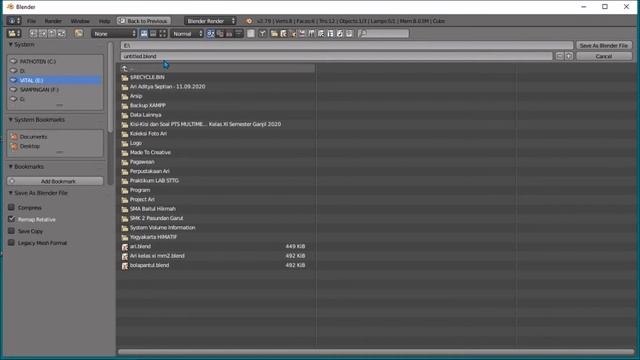Click the horizontal scrollbar of file list
Image resolution: width=640 pixels, height=360 pixels.
pos(376,351)
